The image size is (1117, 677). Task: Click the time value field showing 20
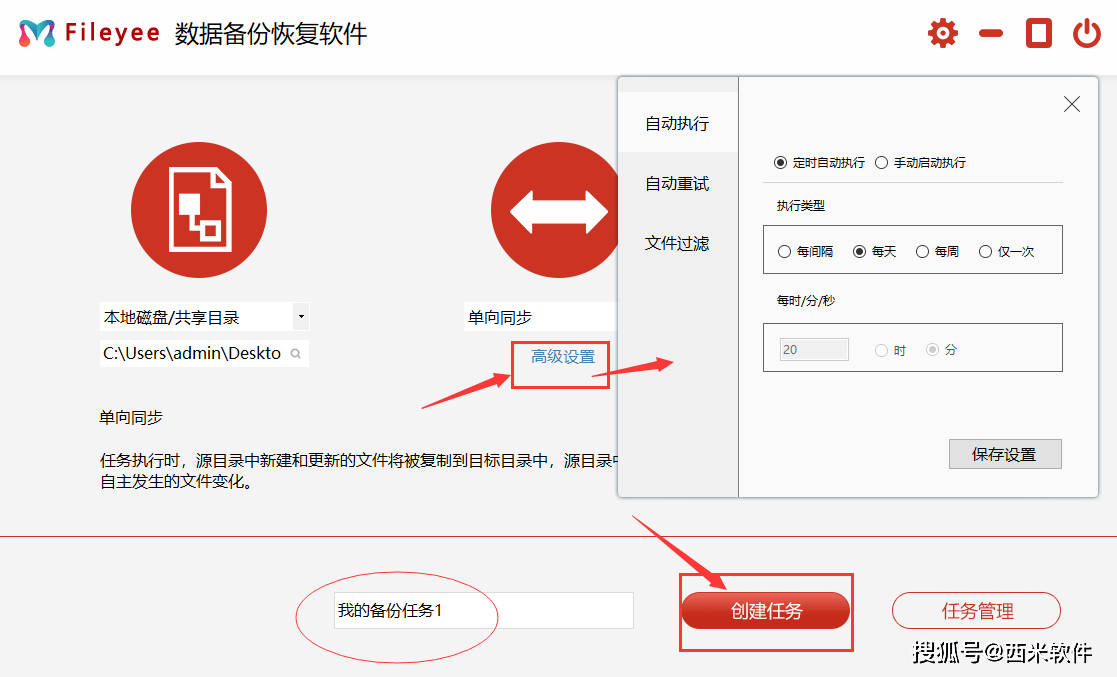[x=814, y=349]
